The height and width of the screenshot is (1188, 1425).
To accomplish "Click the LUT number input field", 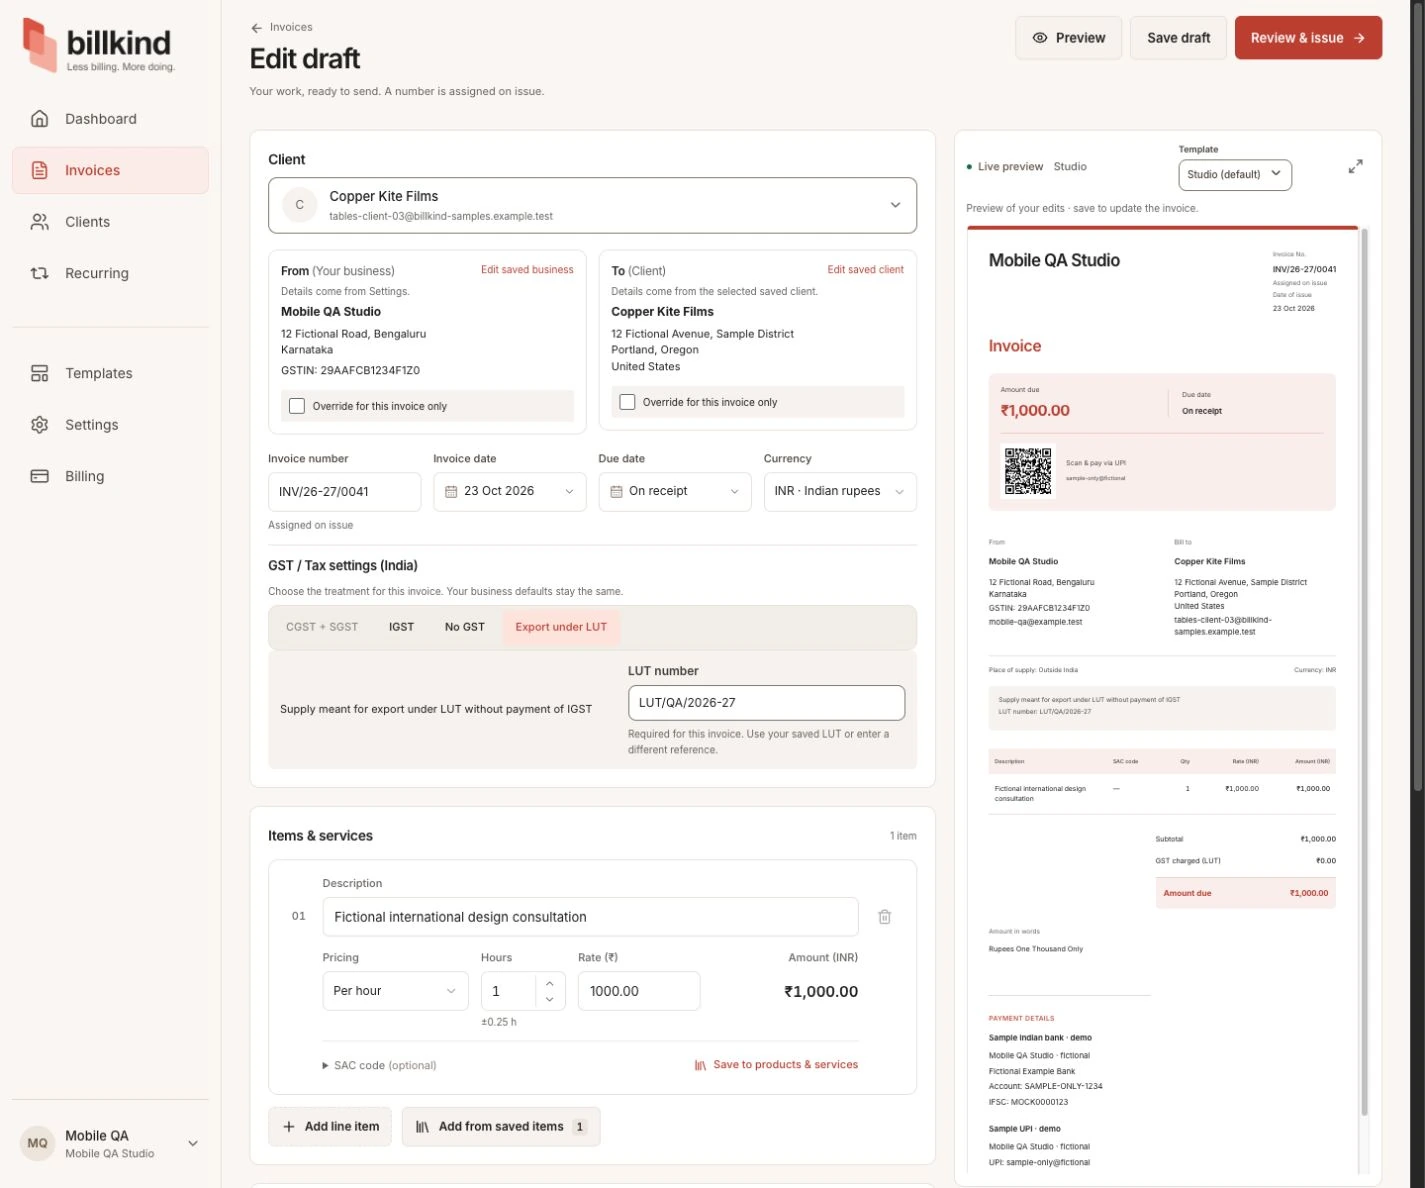I will coord(766,703).
